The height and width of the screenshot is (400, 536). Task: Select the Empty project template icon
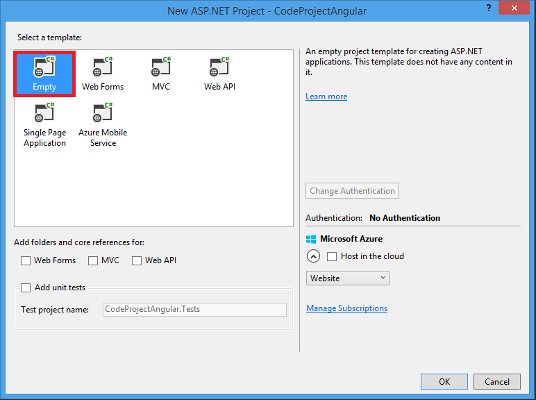[x=44, y=67]
